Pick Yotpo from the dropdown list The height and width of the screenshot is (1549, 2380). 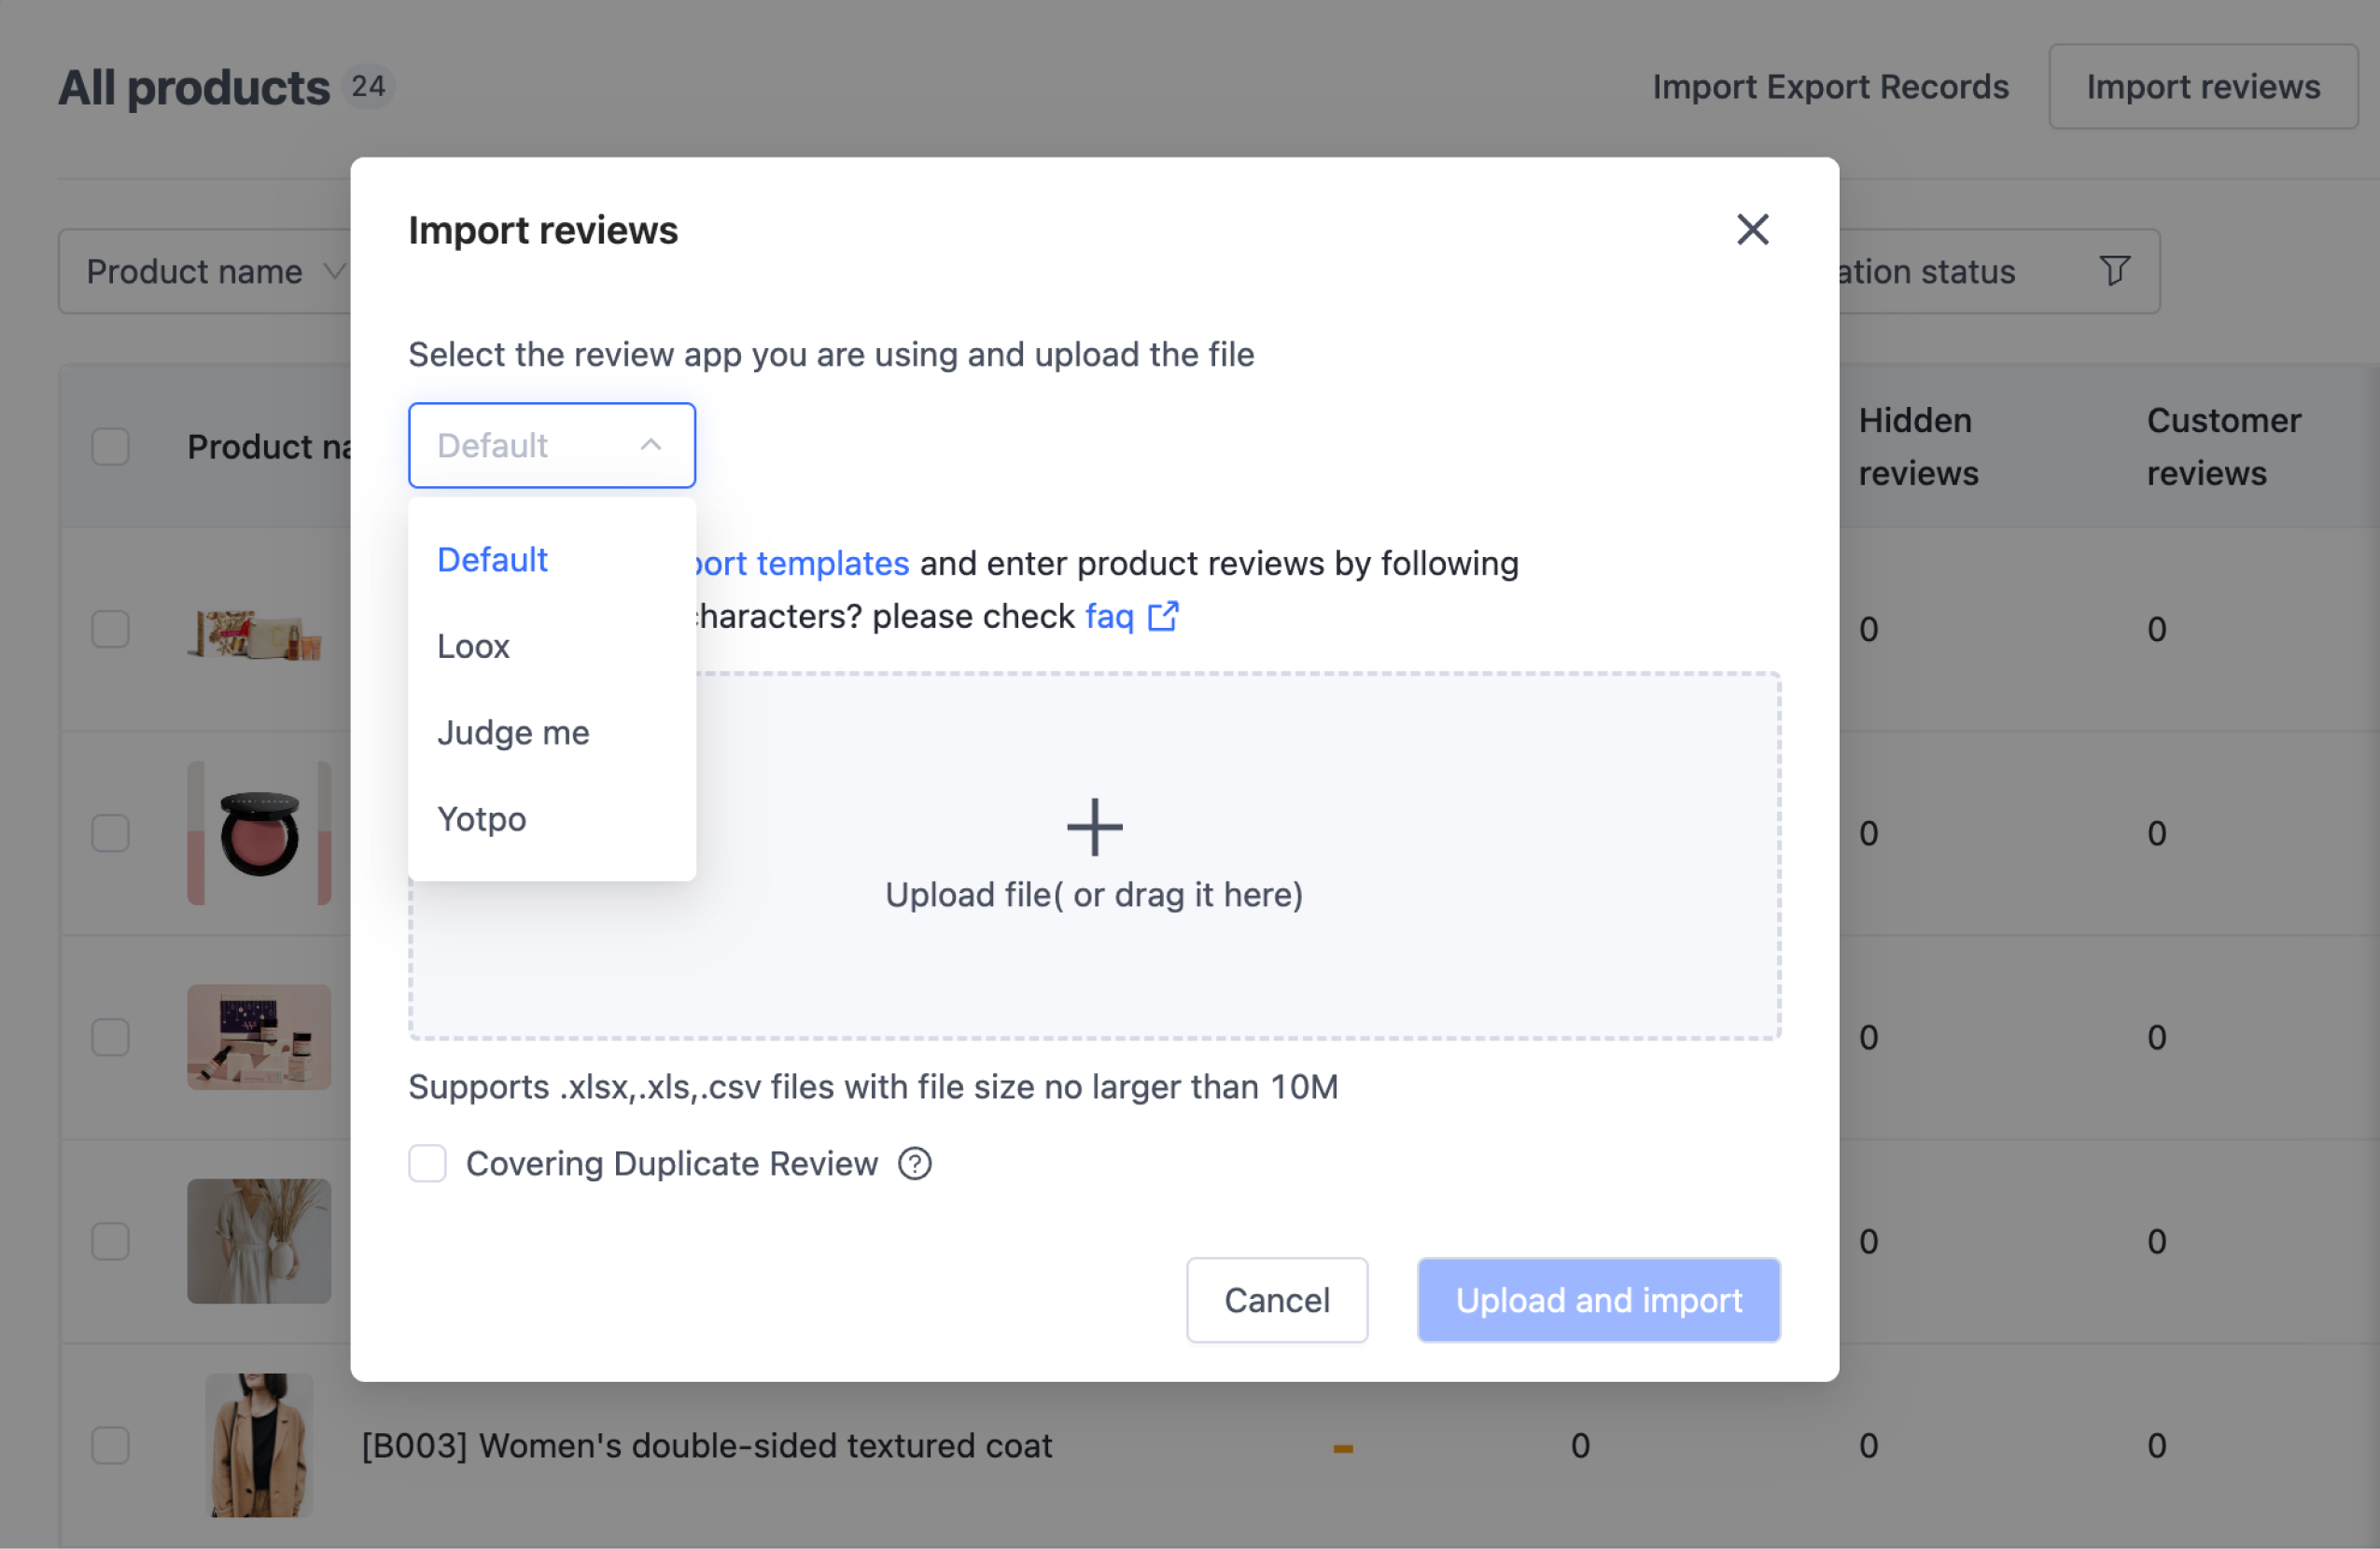click(481, 819)
